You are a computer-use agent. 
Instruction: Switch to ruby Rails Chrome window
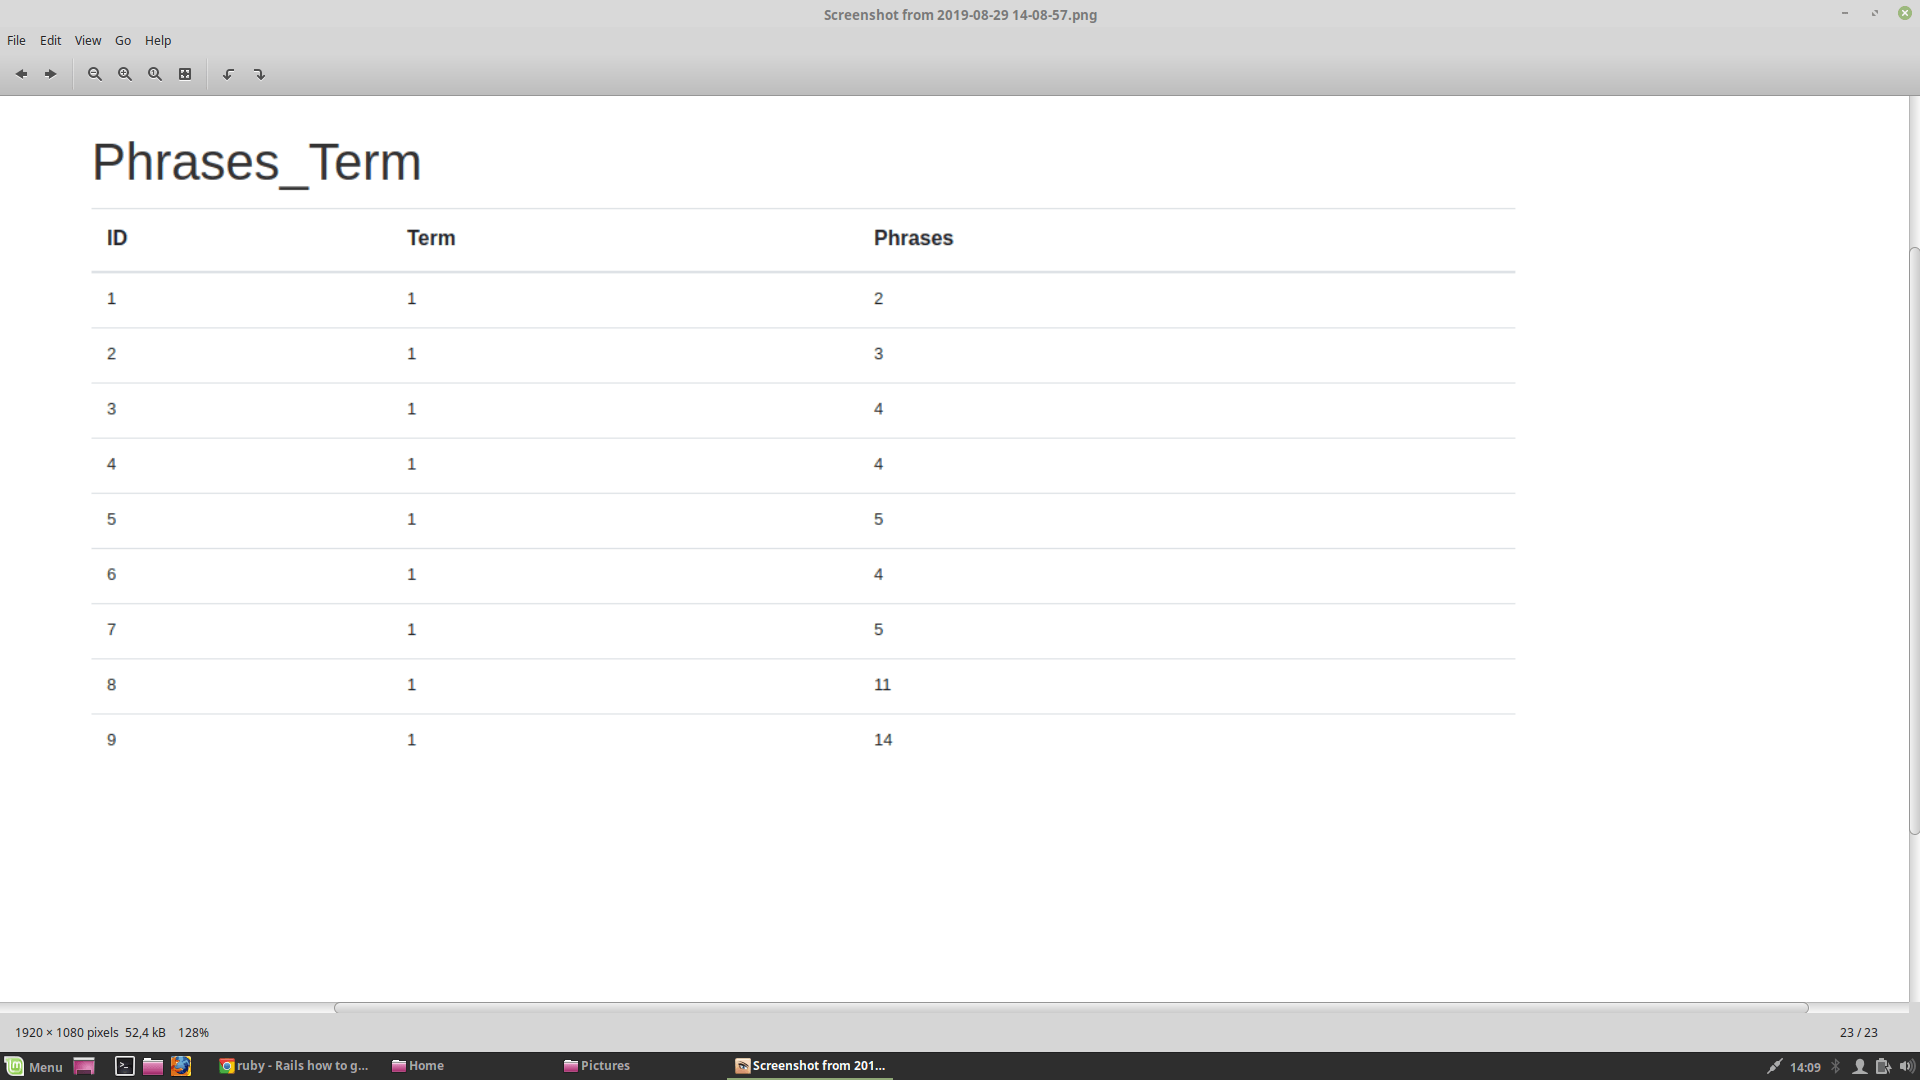point(295,1066)
